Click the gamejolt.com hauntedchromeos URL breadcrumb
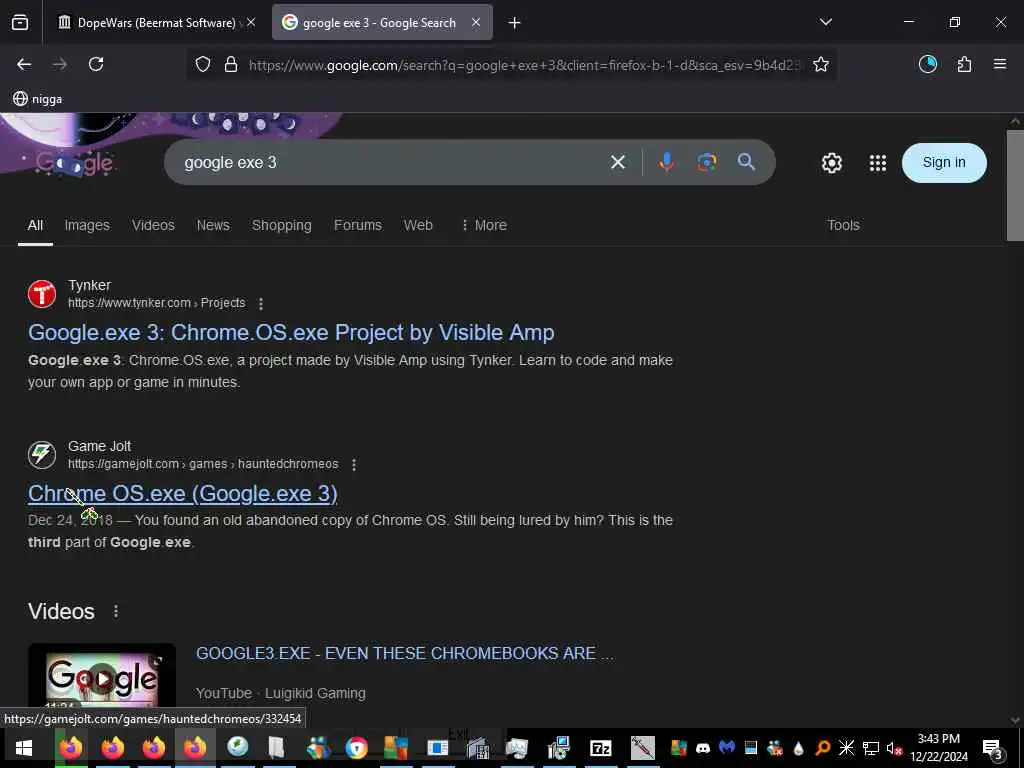Image resolution: width=1024 pixels, height=768 pixels. pos(203,464)
